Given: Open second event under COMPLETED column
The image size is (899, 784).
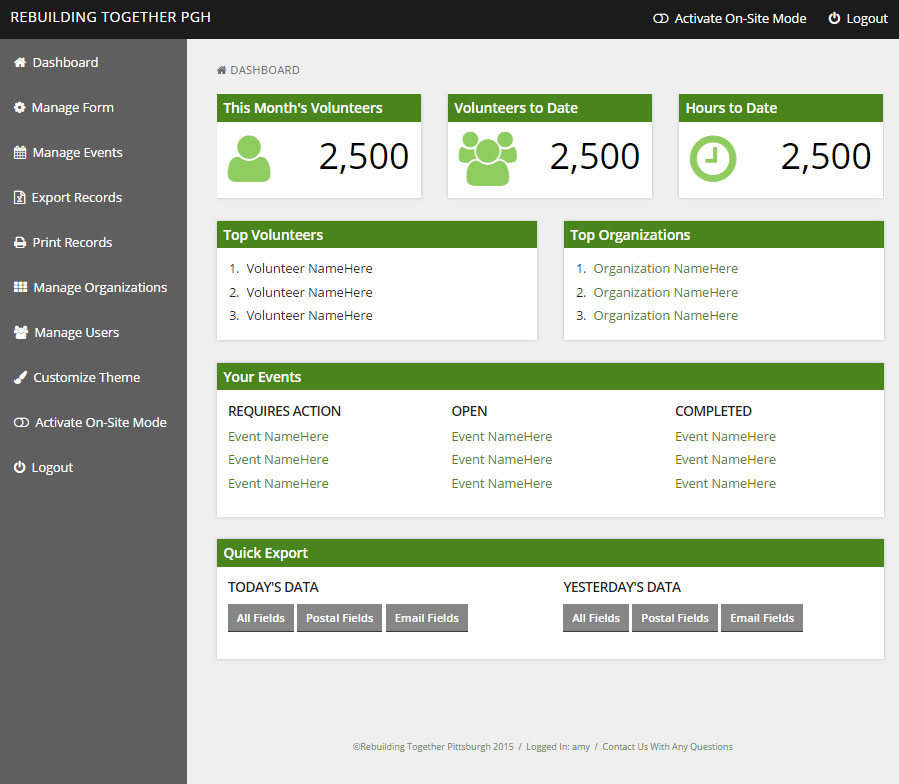Looking at the screenshot, I should tap(725, 459).
